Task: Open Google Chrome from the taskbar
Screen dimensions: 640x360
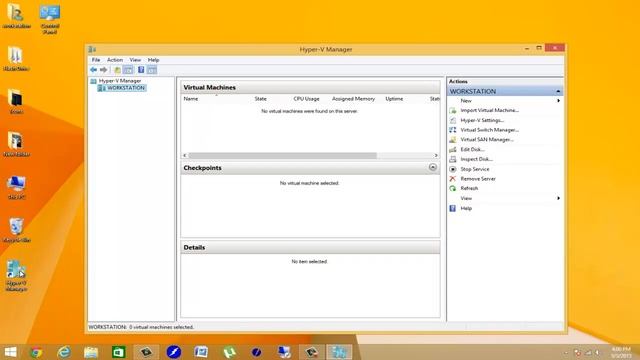Action: coord(36,352)
